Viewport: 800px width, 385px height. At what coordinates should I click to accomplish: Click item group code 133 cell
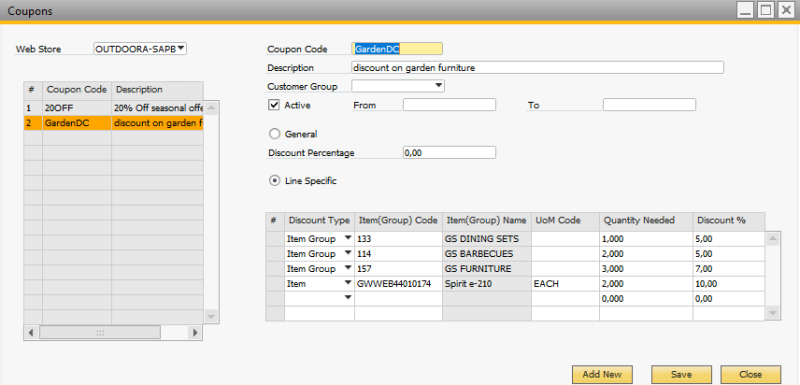(398, 239)
